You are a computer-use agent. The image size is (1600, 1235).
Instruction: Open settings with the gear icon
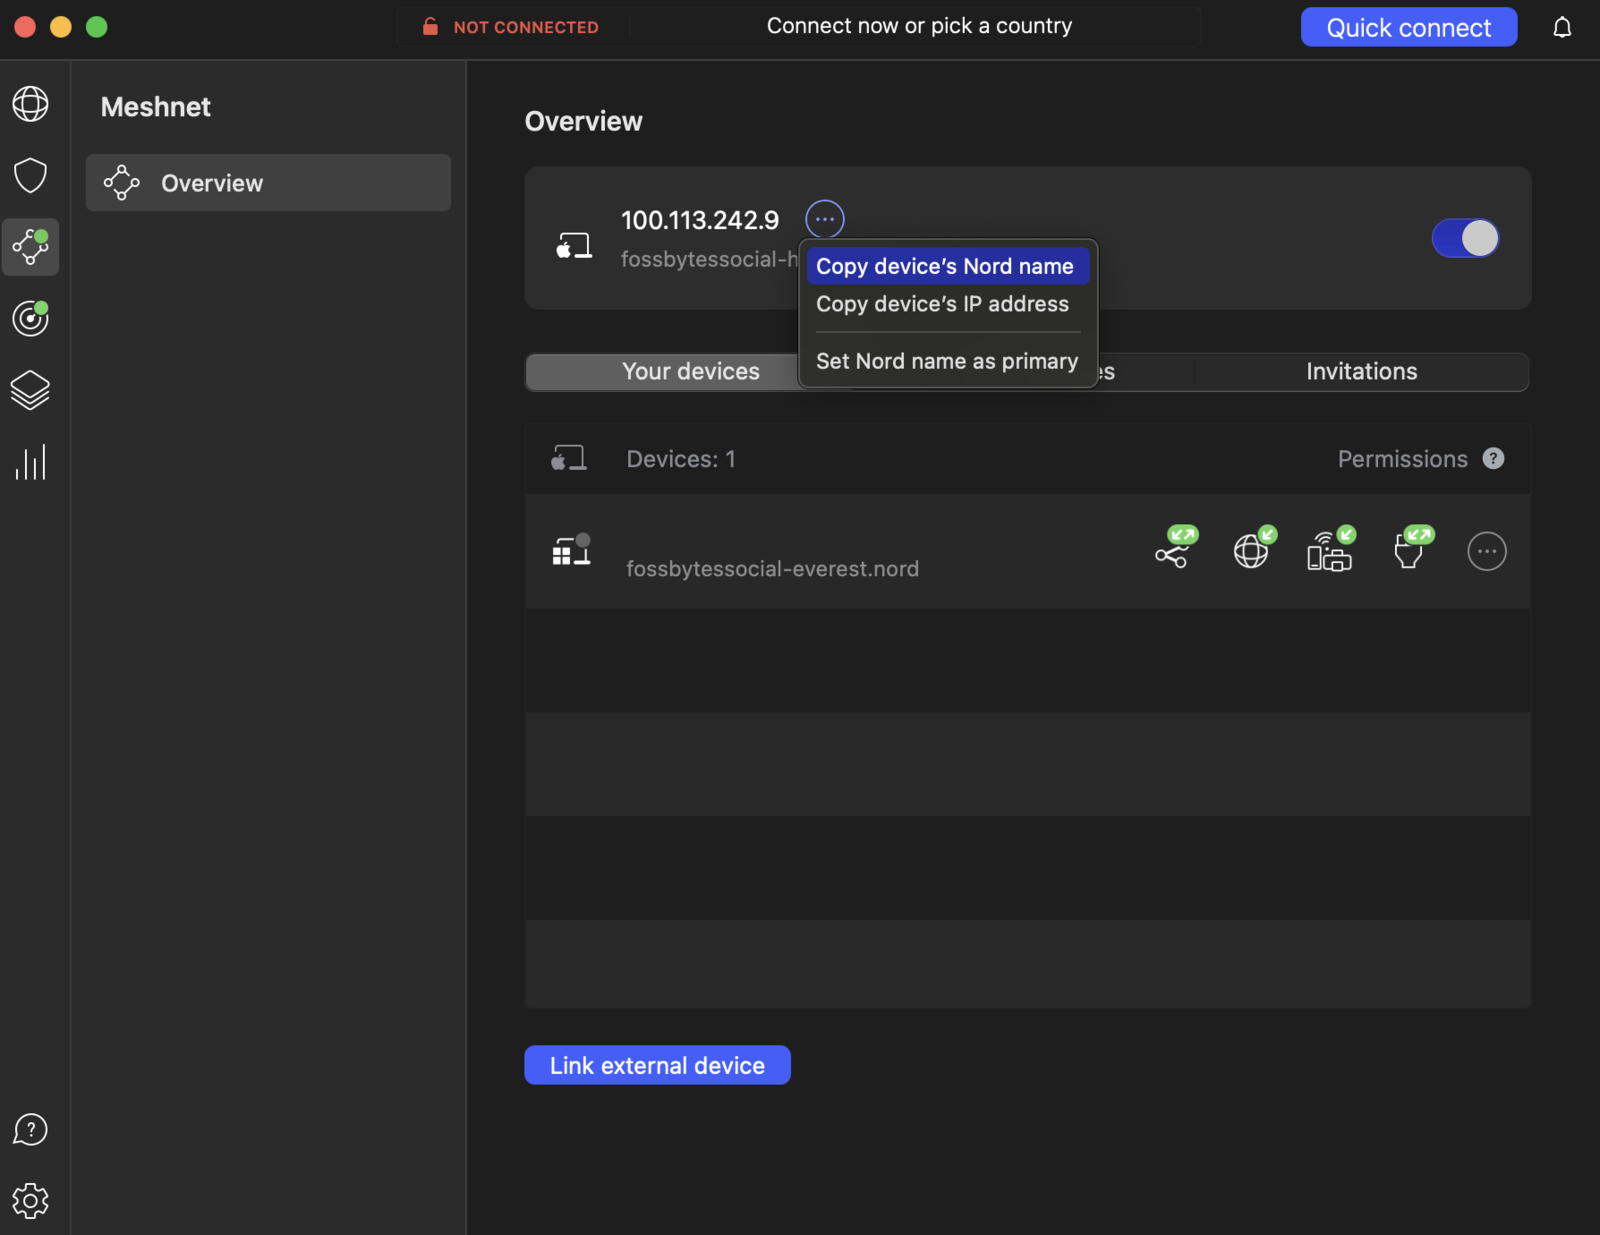click(31, 1200)
